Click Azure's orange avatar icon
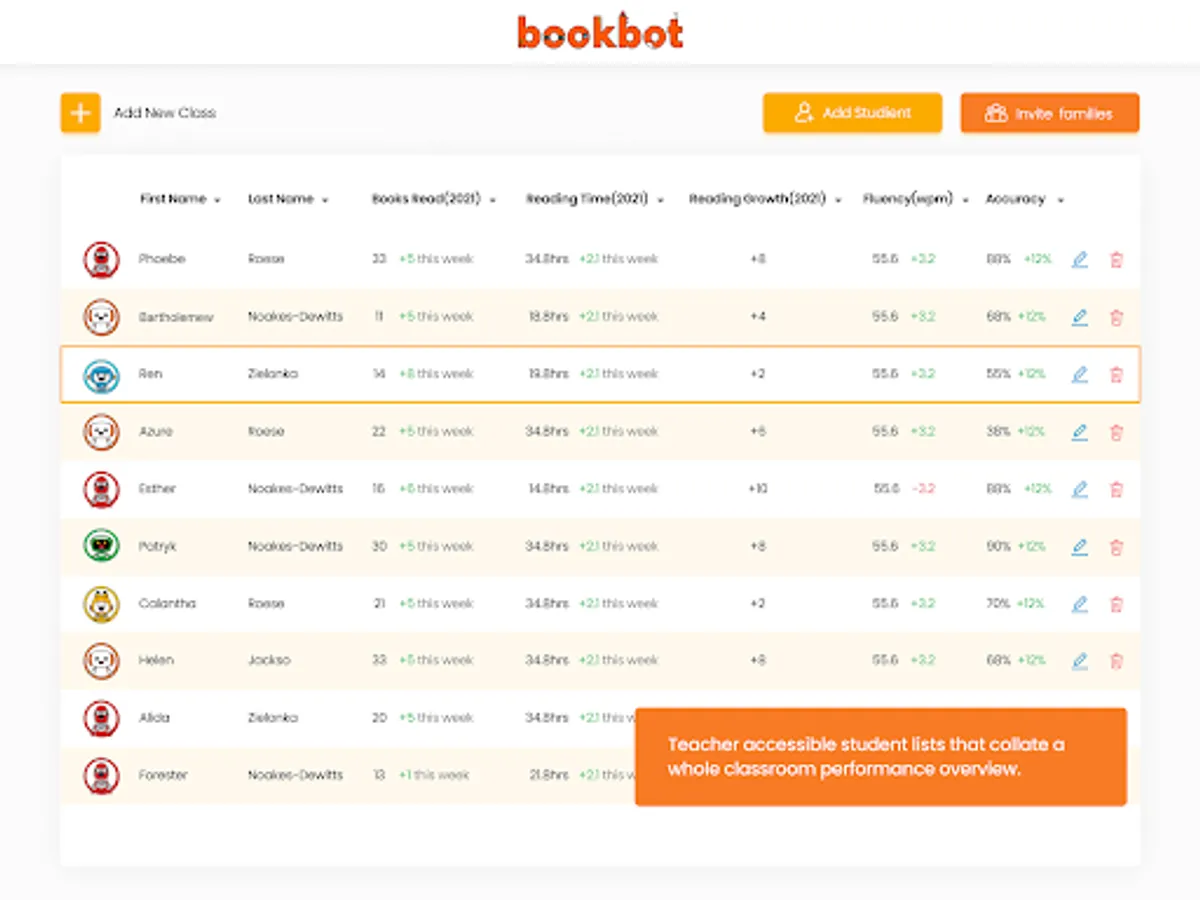This screenshot has height=900, width=1200. click(101, 432)
